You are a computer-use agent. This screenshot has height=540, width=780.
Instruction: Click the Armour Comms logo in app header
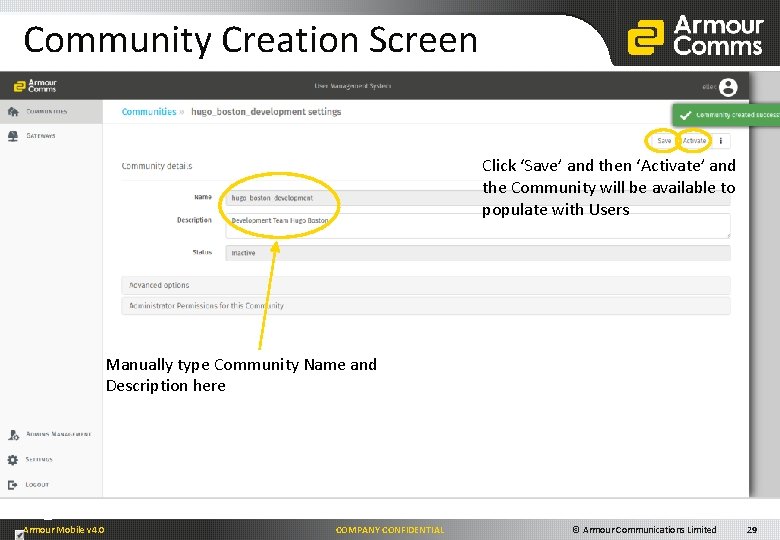[35, 86]
